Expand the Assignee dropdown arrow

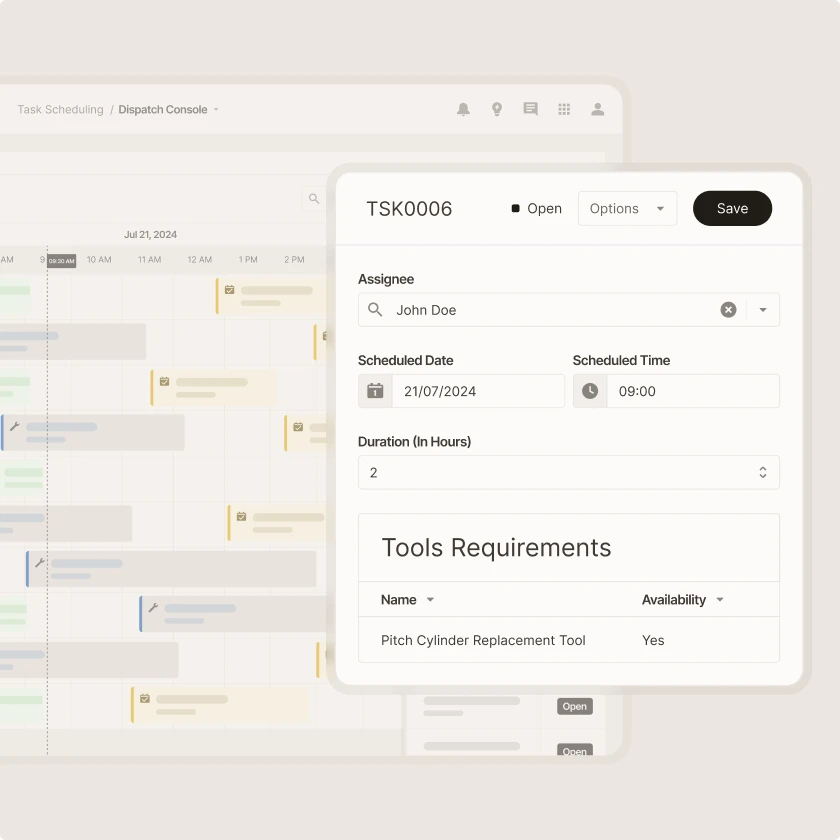(763, 310)
